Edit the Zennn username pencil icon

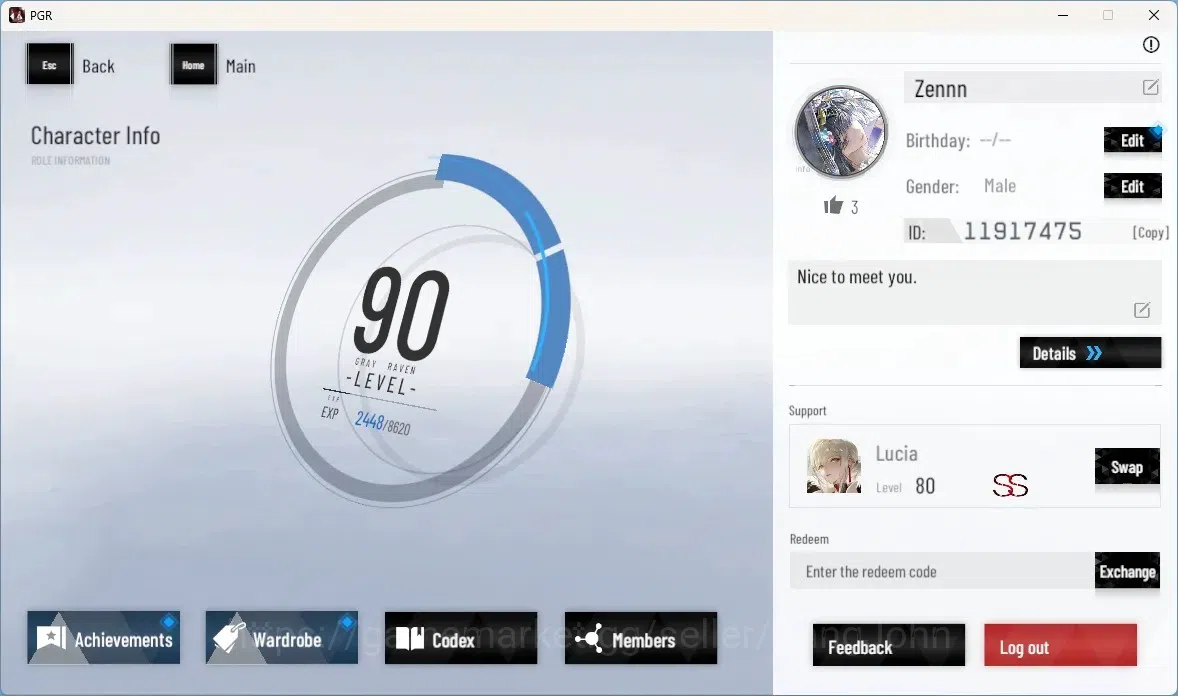[1150, 87]
